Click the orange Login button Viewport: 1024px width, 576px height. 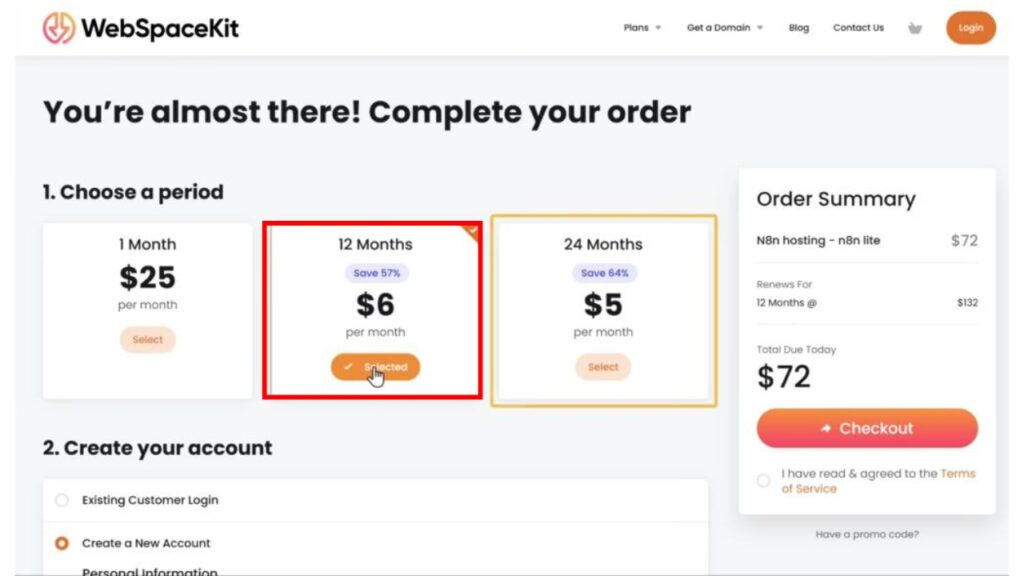(970, 28)
